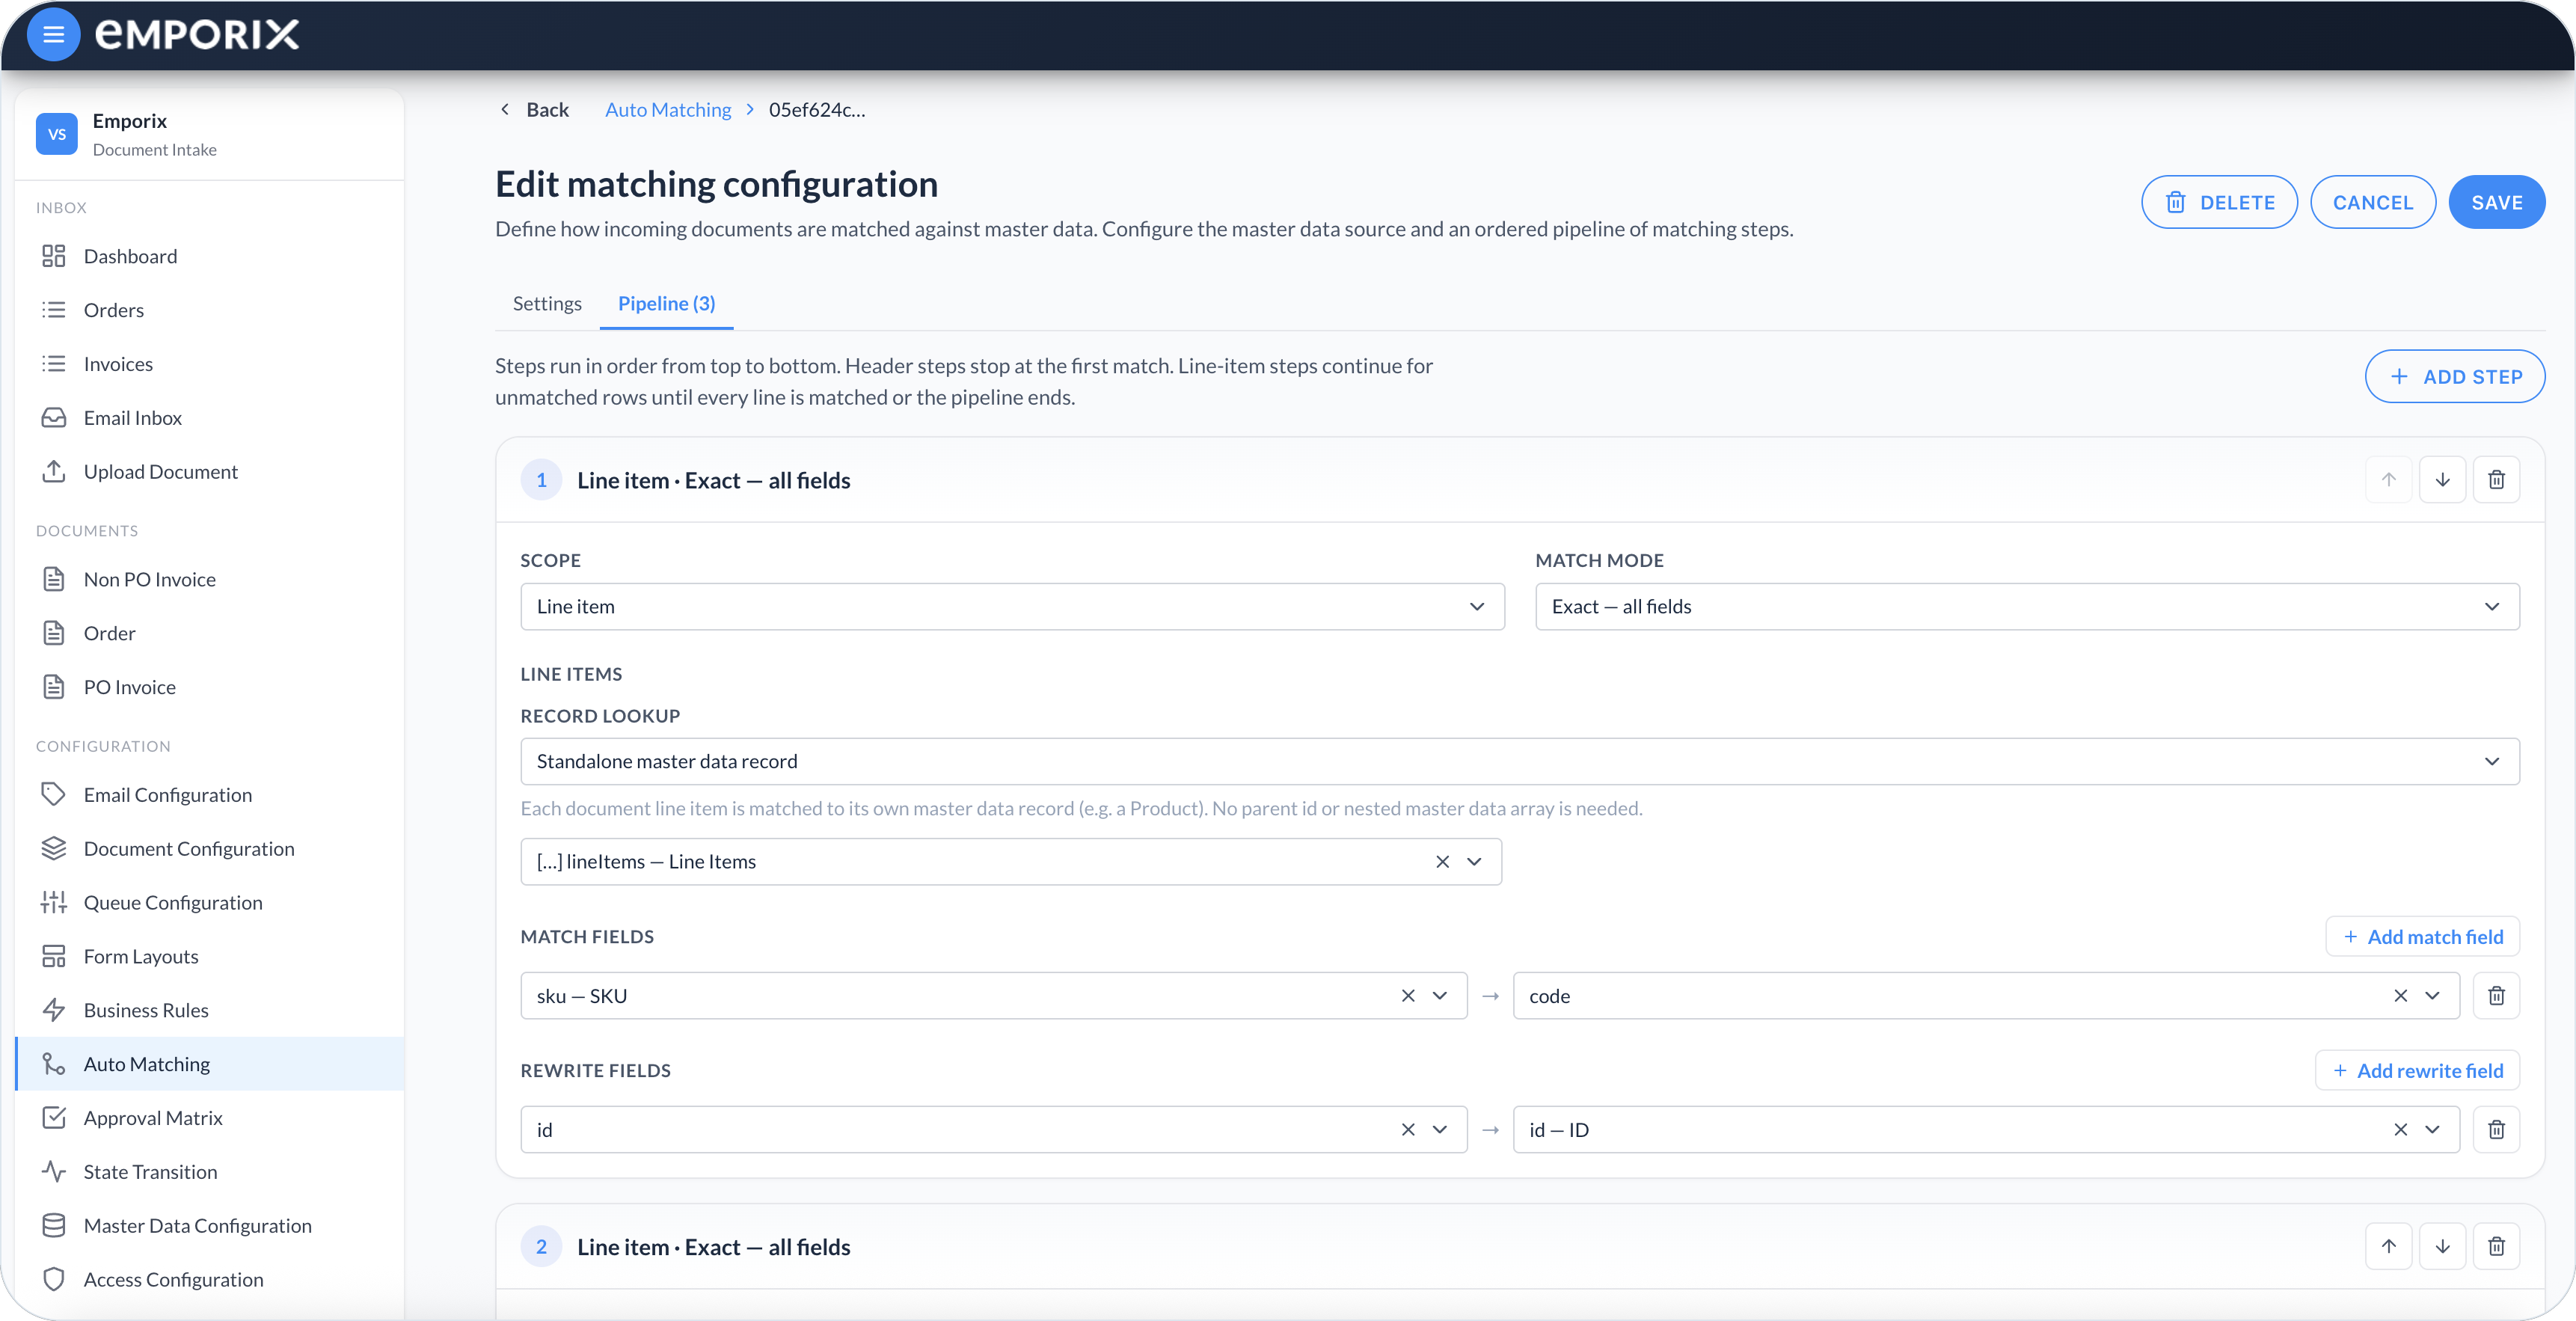Expand the id — ID dropdown chevron
The height and width of the screenshot is (1321, 2576).
pyautogui.click(x=2432, y=1130)
